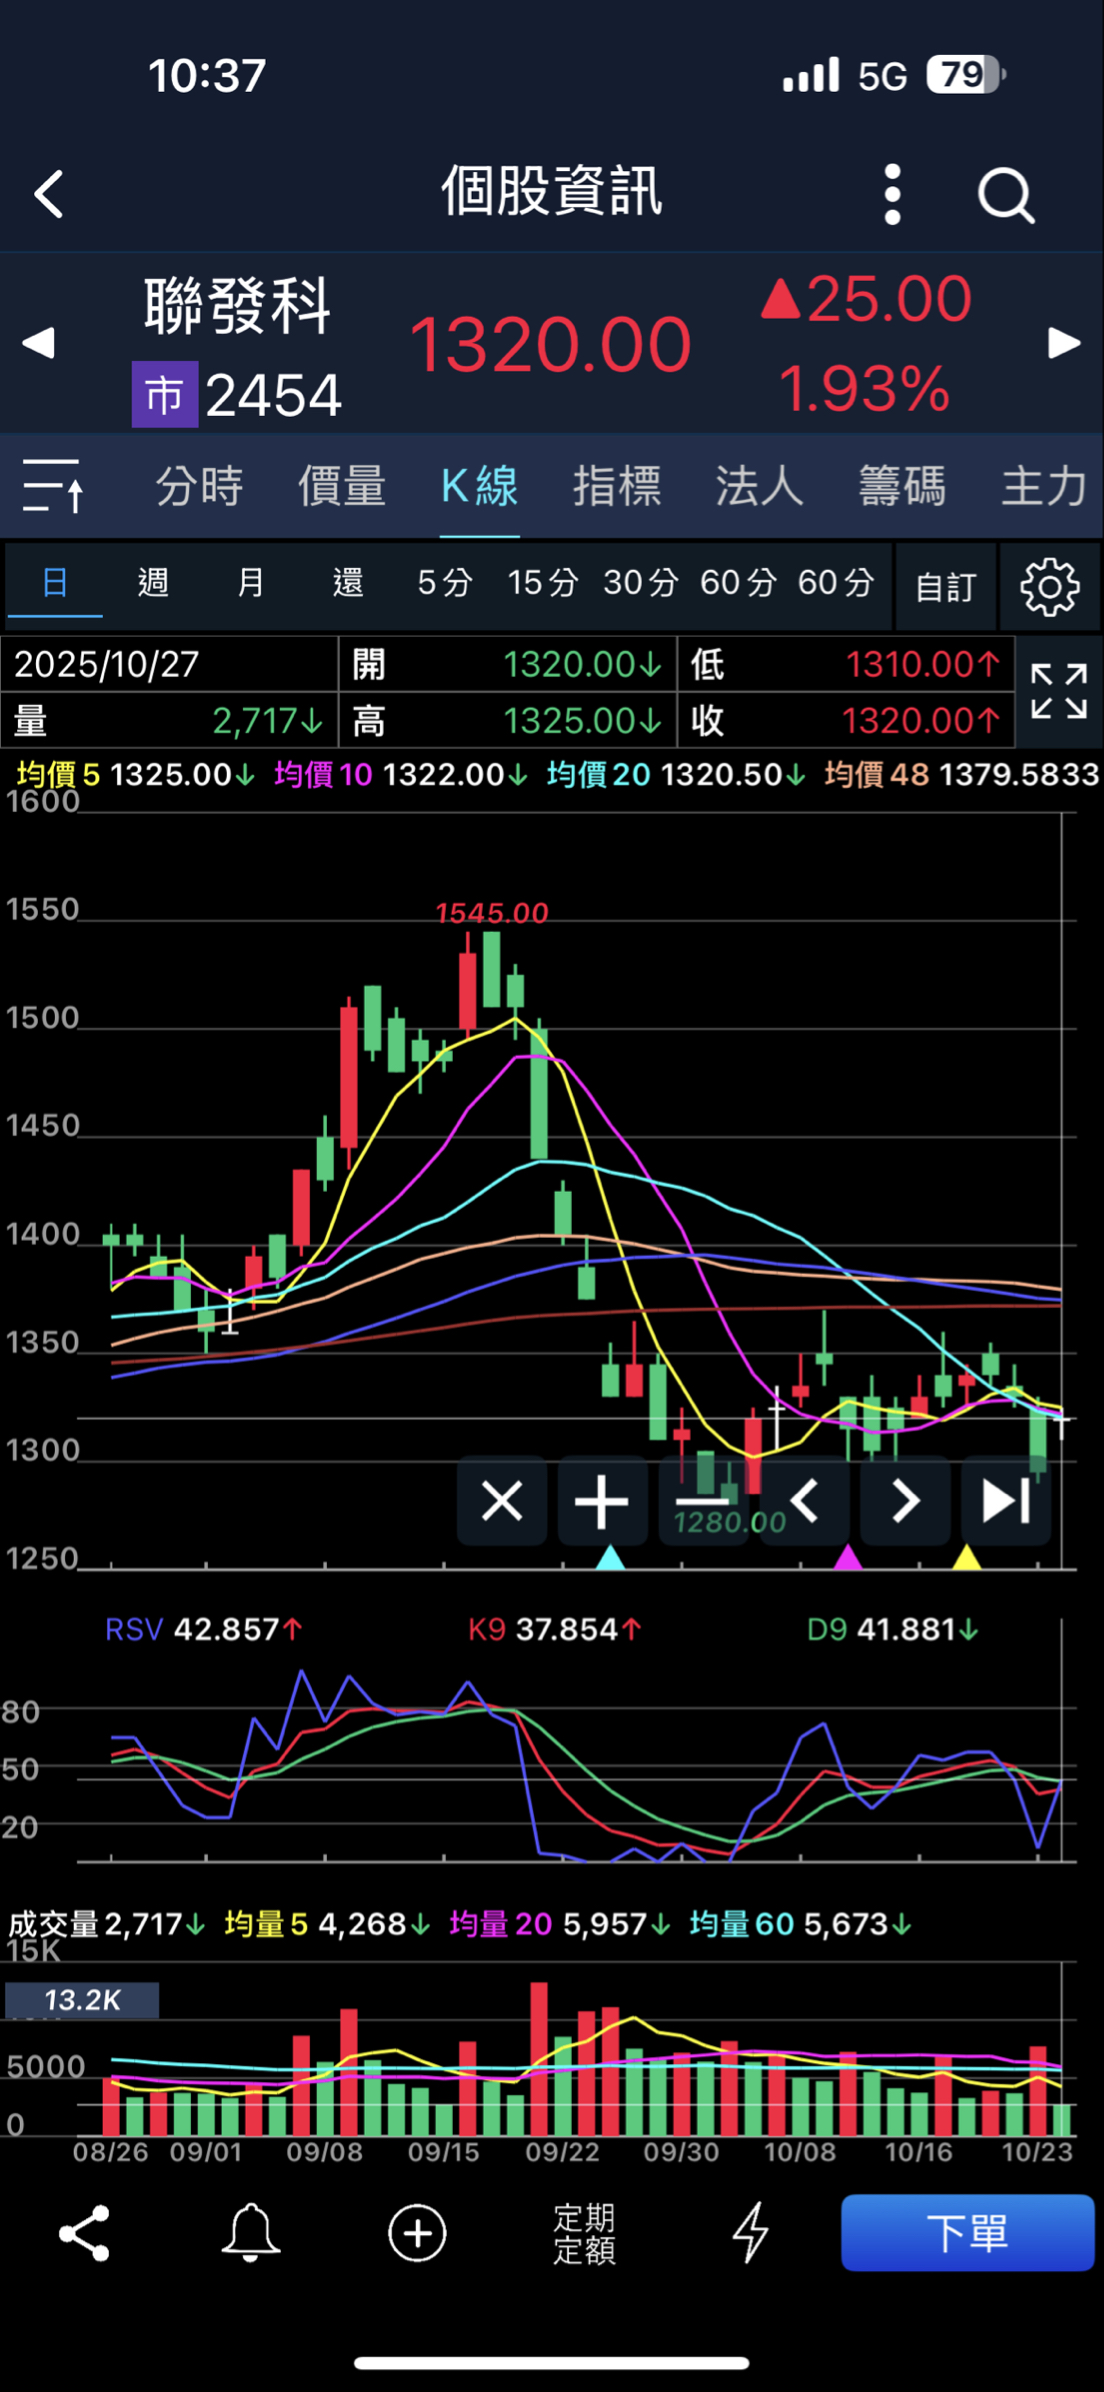The image size is (1104, 2392).
Task: Open the 籌碼 tab
Action: [x=902, y=487]
